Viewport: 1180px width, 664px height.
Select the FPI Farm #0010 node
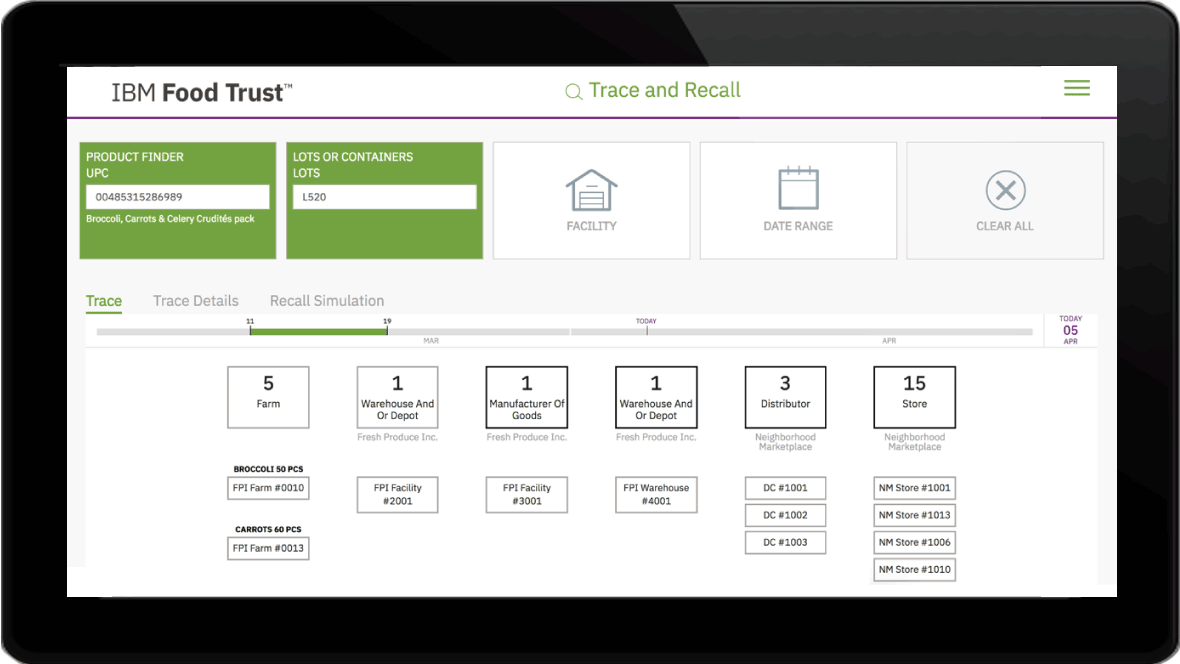point(268,487)
